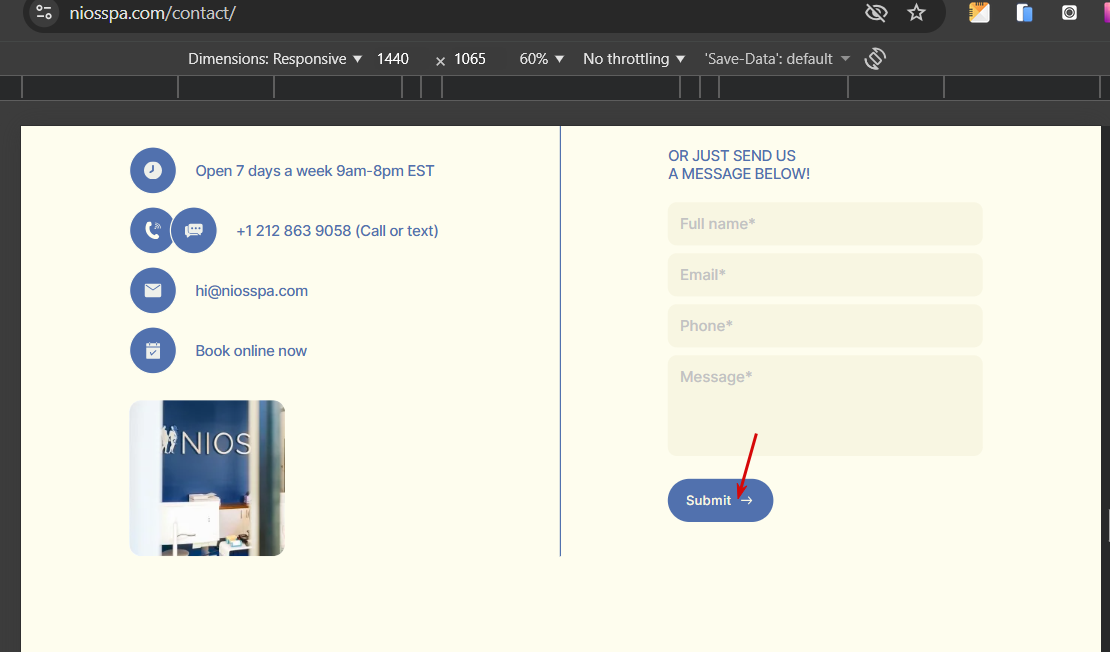The height and width of the screenshot is (652, 1110).
Task: Click the crossed-out eye tracking protection icon
Action: 876,12
